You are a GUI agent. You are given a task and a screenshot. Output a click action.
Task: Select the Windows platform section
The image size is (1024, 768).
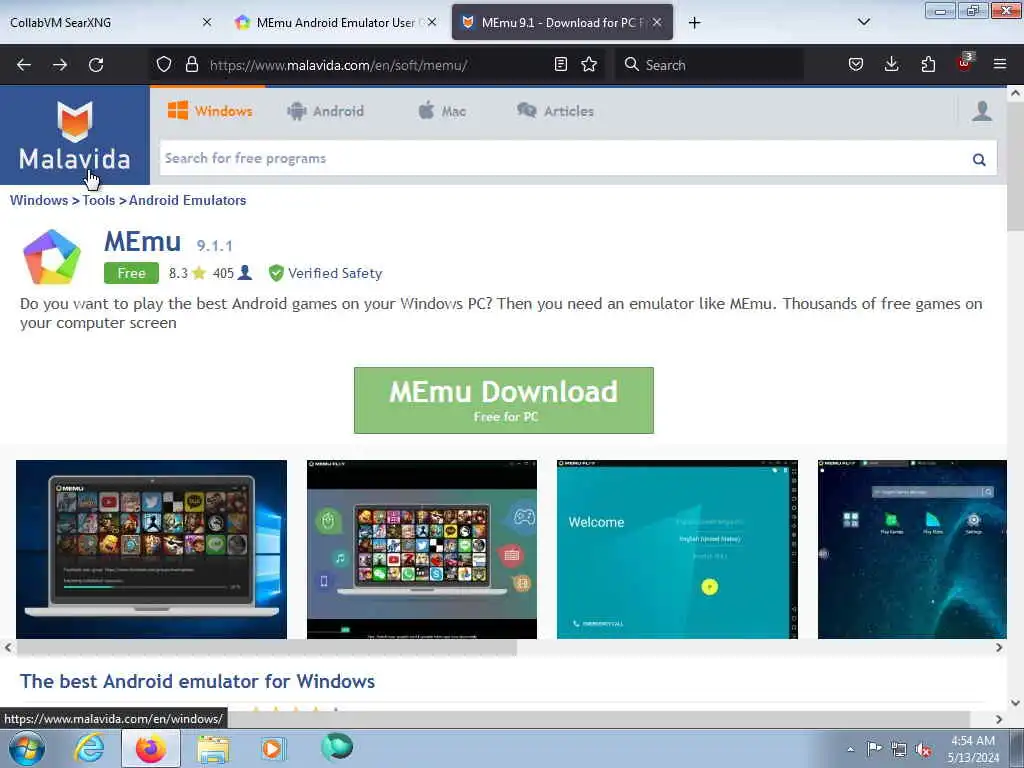[210, 111]
